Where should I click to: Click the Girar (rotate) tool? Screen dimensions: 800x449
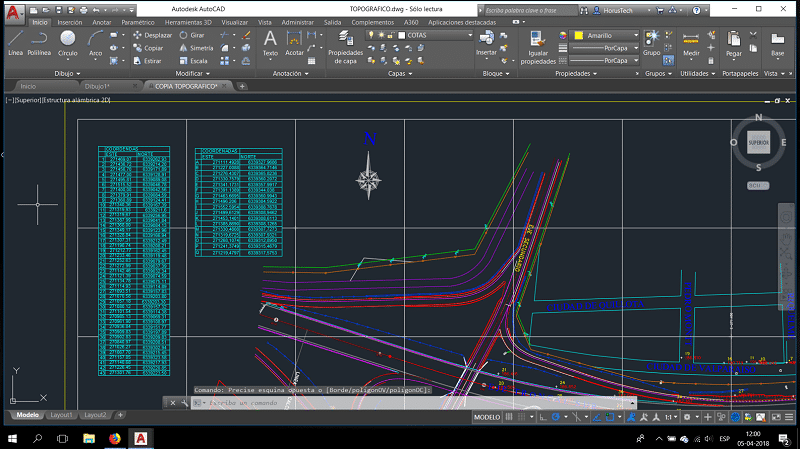tap(192, 35)
